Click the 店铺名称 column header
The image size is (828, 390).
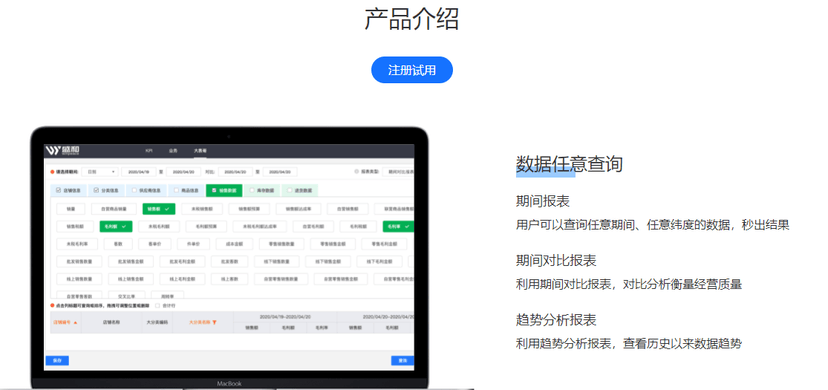(x=110, y=322)
